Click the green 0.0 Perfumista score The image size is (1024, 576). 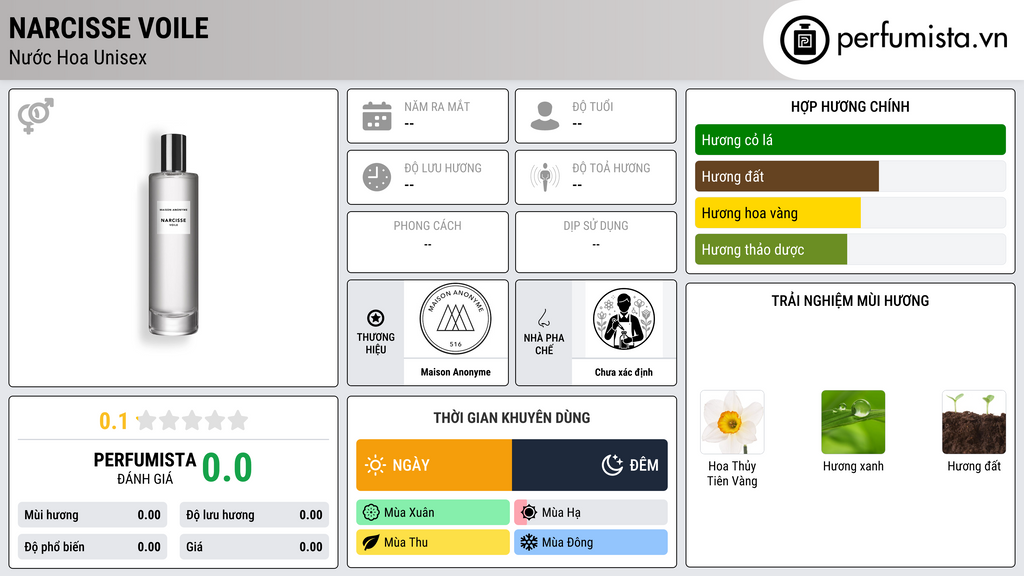coord(227,468)
